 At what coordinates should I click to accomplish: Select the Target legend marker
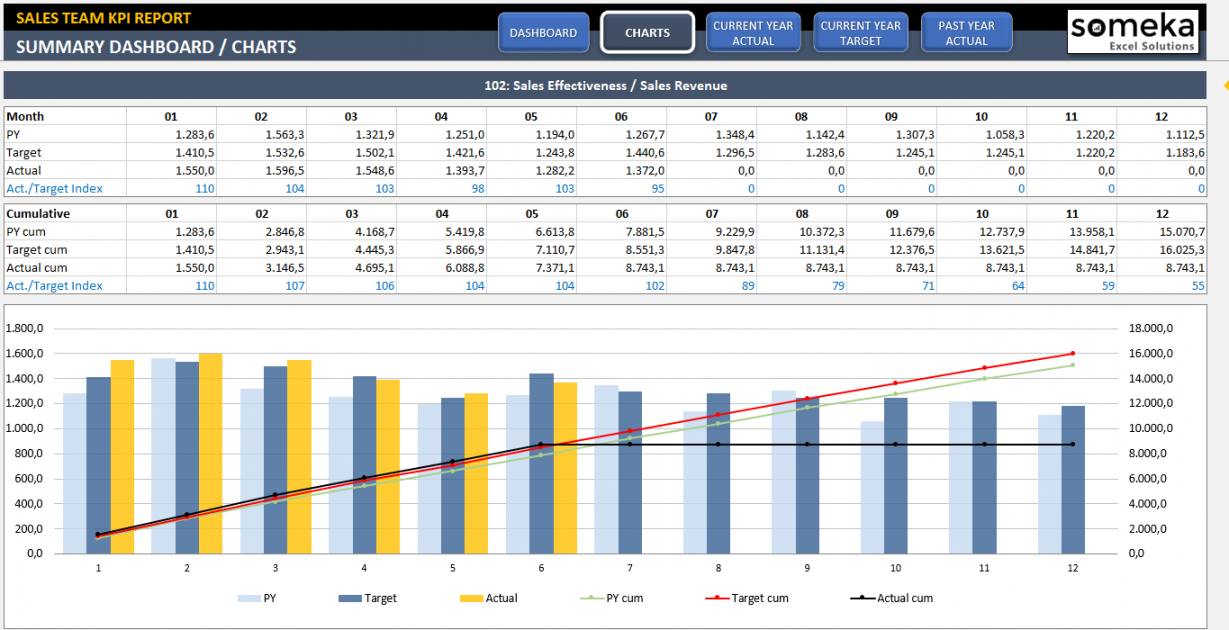click(350, 598)
